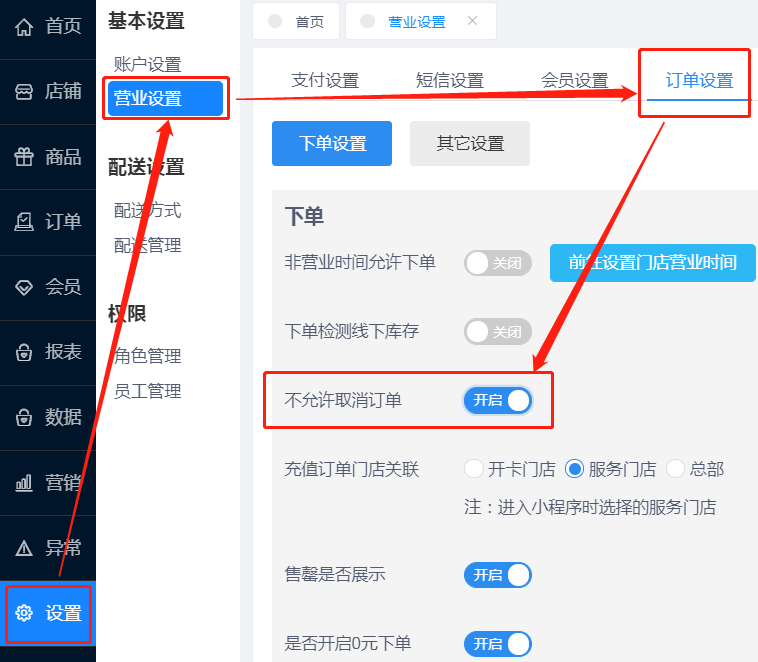Image resolution: width=758 pixels, height=662 pixels.
Task: Toggle 售罄是否展示 switch
Action: (x=497, y=575)
